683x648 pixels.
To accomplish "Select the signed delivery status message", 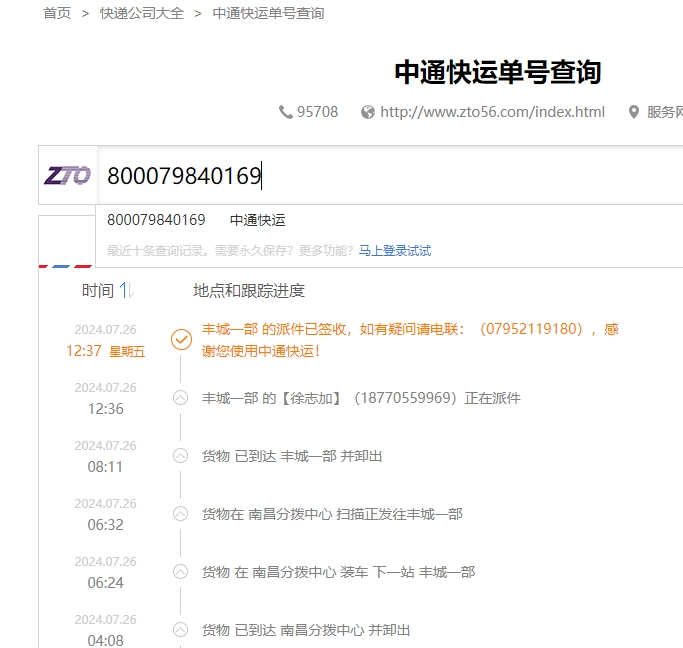I will pos(410,340).
